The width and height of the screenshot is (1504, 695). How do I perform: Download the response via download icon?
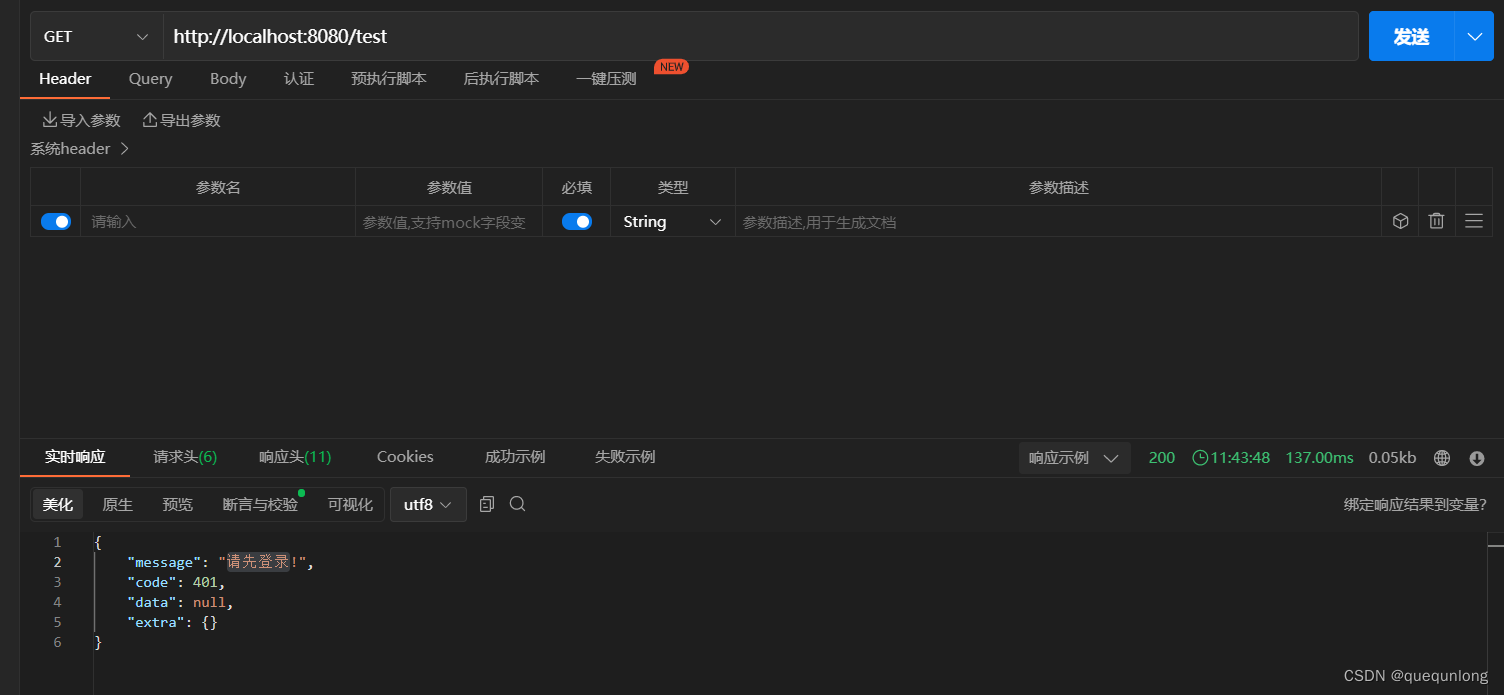pos(1477,457)
